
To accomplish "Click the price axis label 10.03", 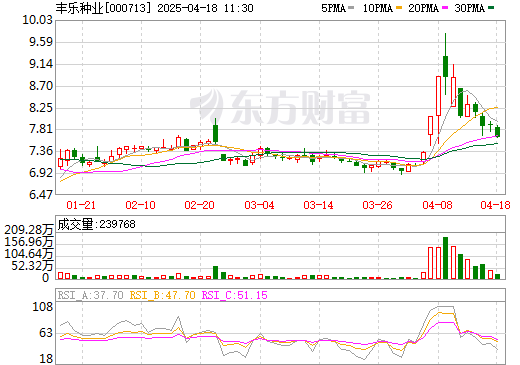I will 37,20.
